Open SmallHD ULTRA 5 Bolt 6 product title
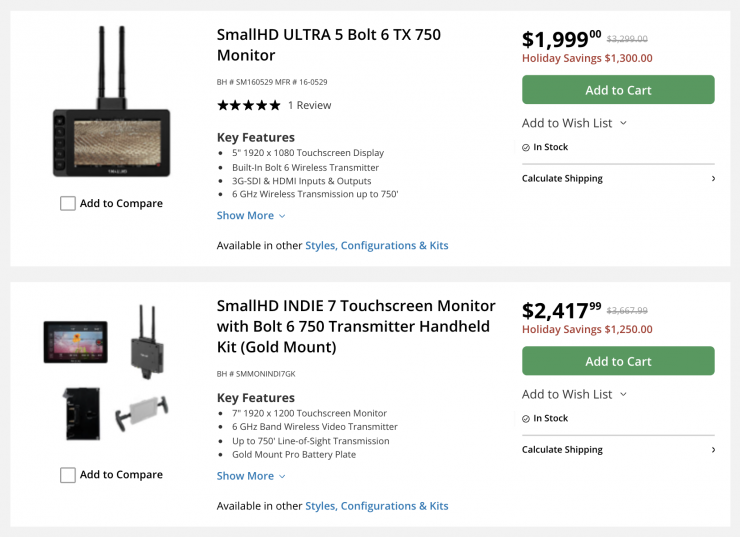740x537 pixels. (x=328, y=44)
